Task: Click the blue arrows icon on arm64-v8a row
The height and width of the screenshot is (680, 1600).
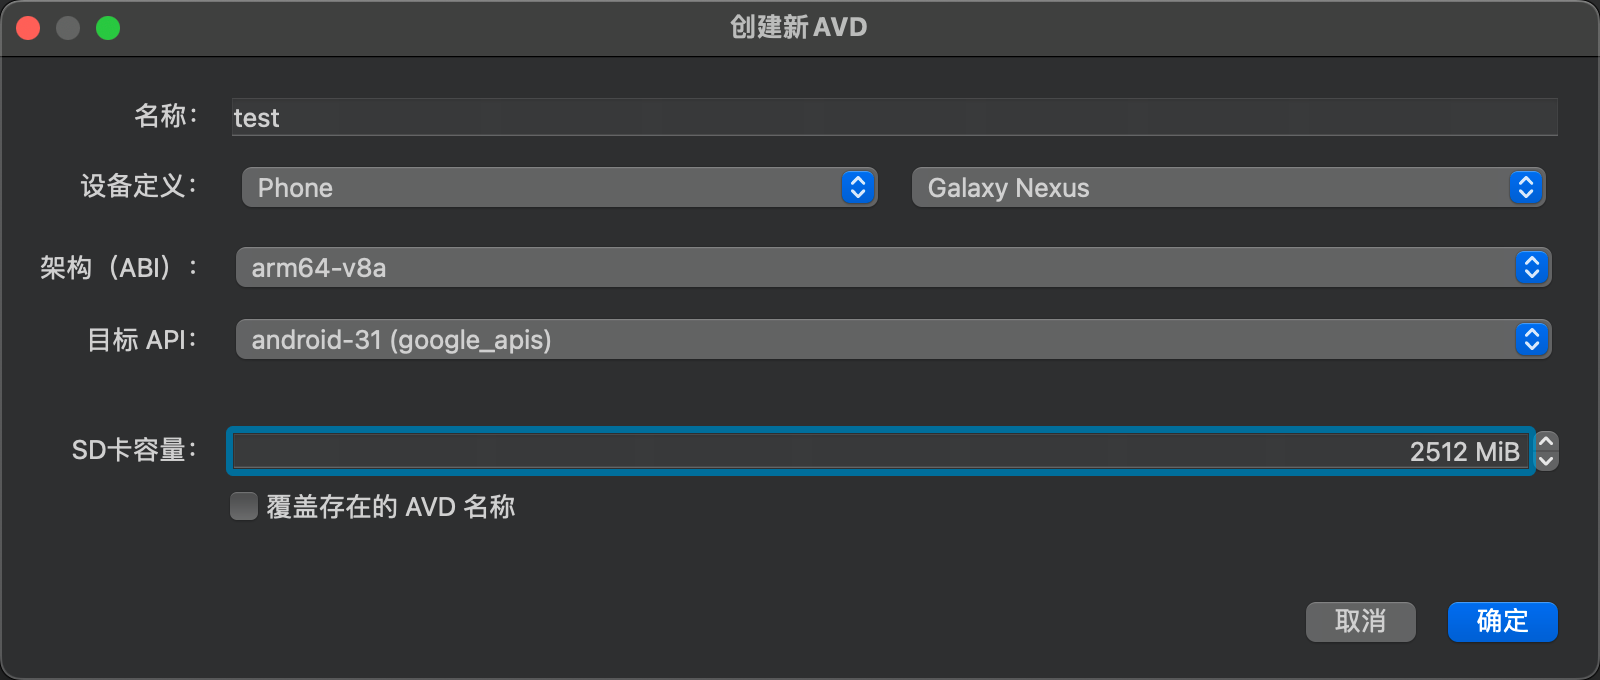Action: [1532, 267]
